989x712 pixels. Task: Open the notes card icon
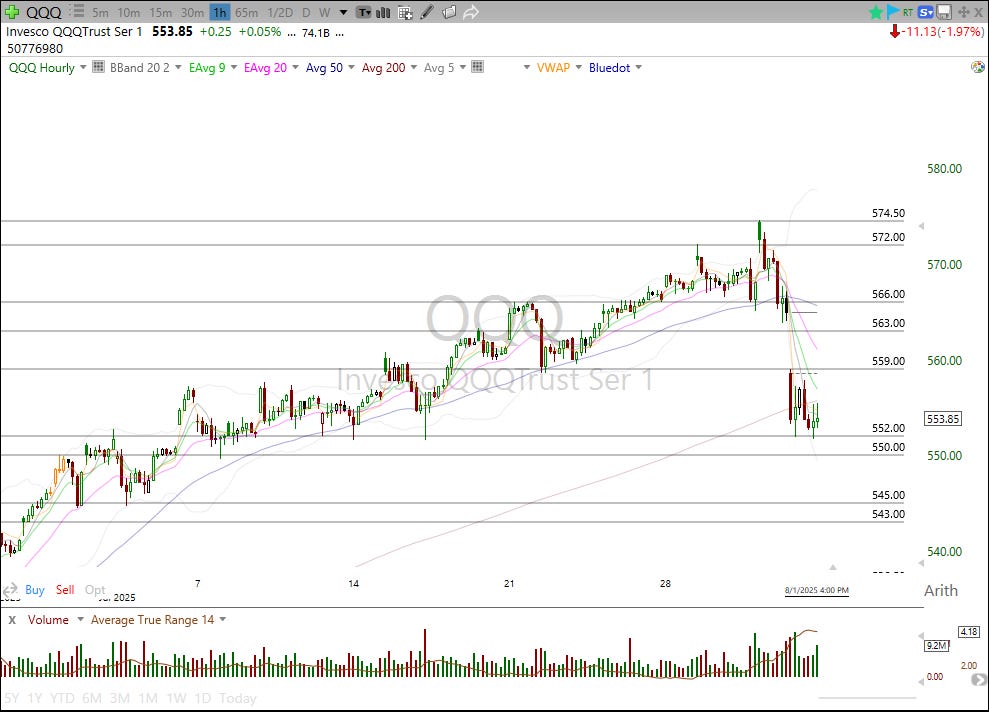coord(448,12)
